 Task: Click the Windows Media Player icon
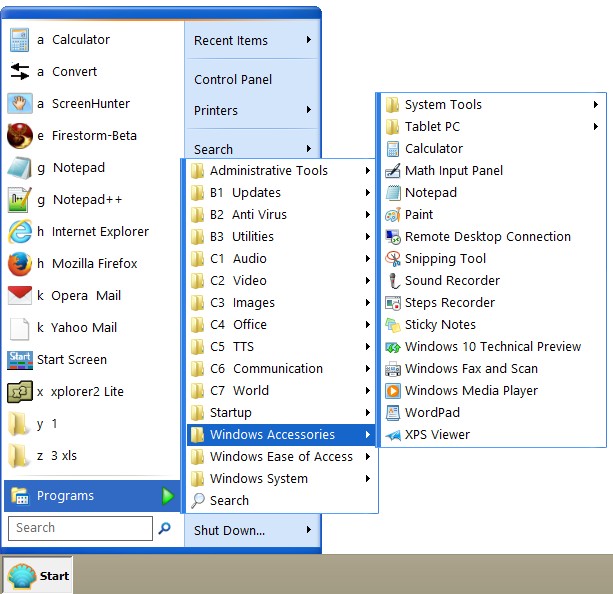pos(393,391)
